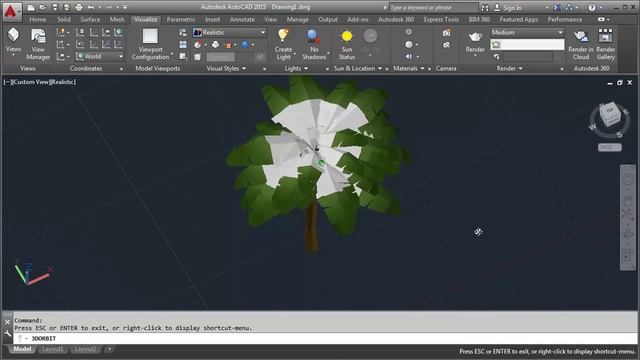Click the New drawing quick access icon
The image size is (640, 360).
click(31, 7)
